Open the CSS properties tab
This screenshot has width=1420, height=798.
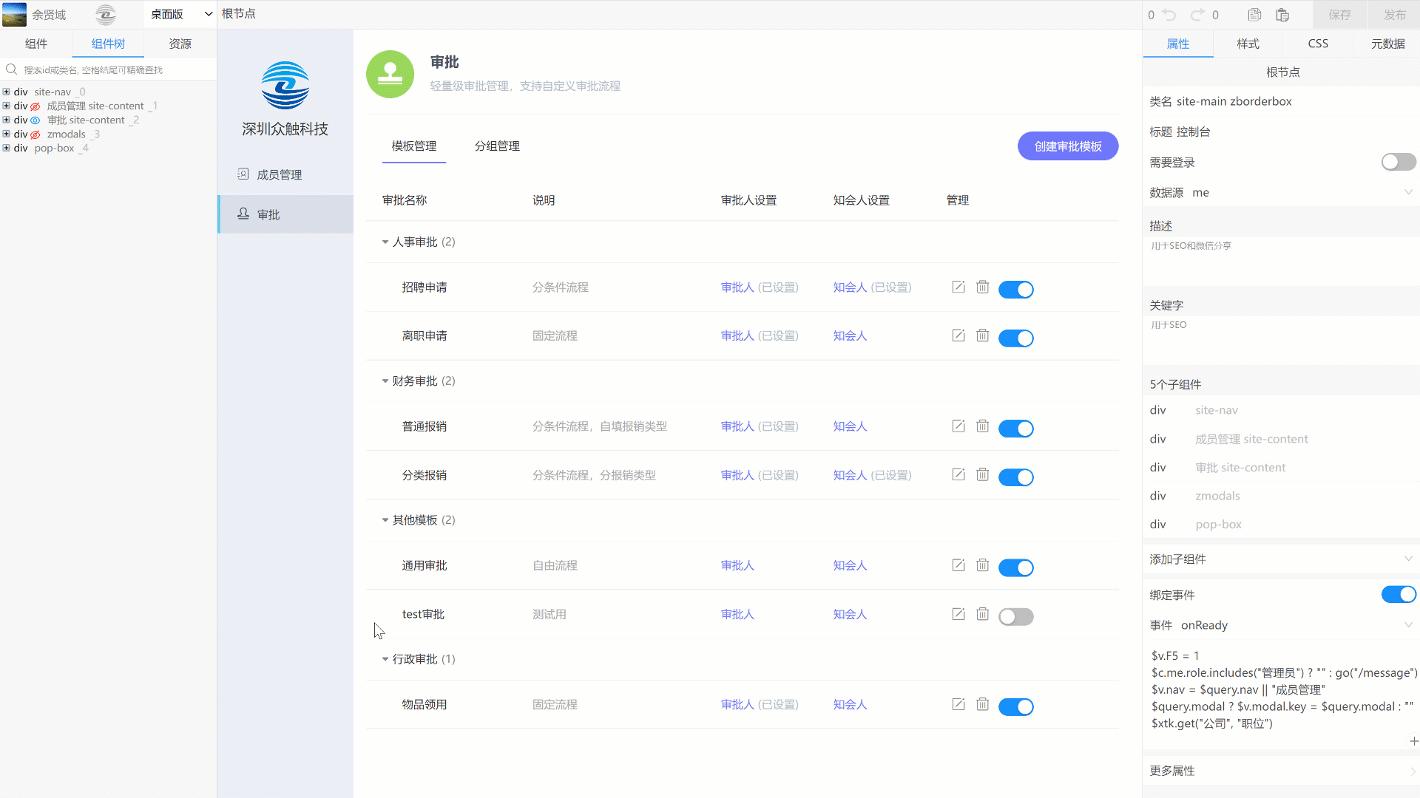point(1318,44)
